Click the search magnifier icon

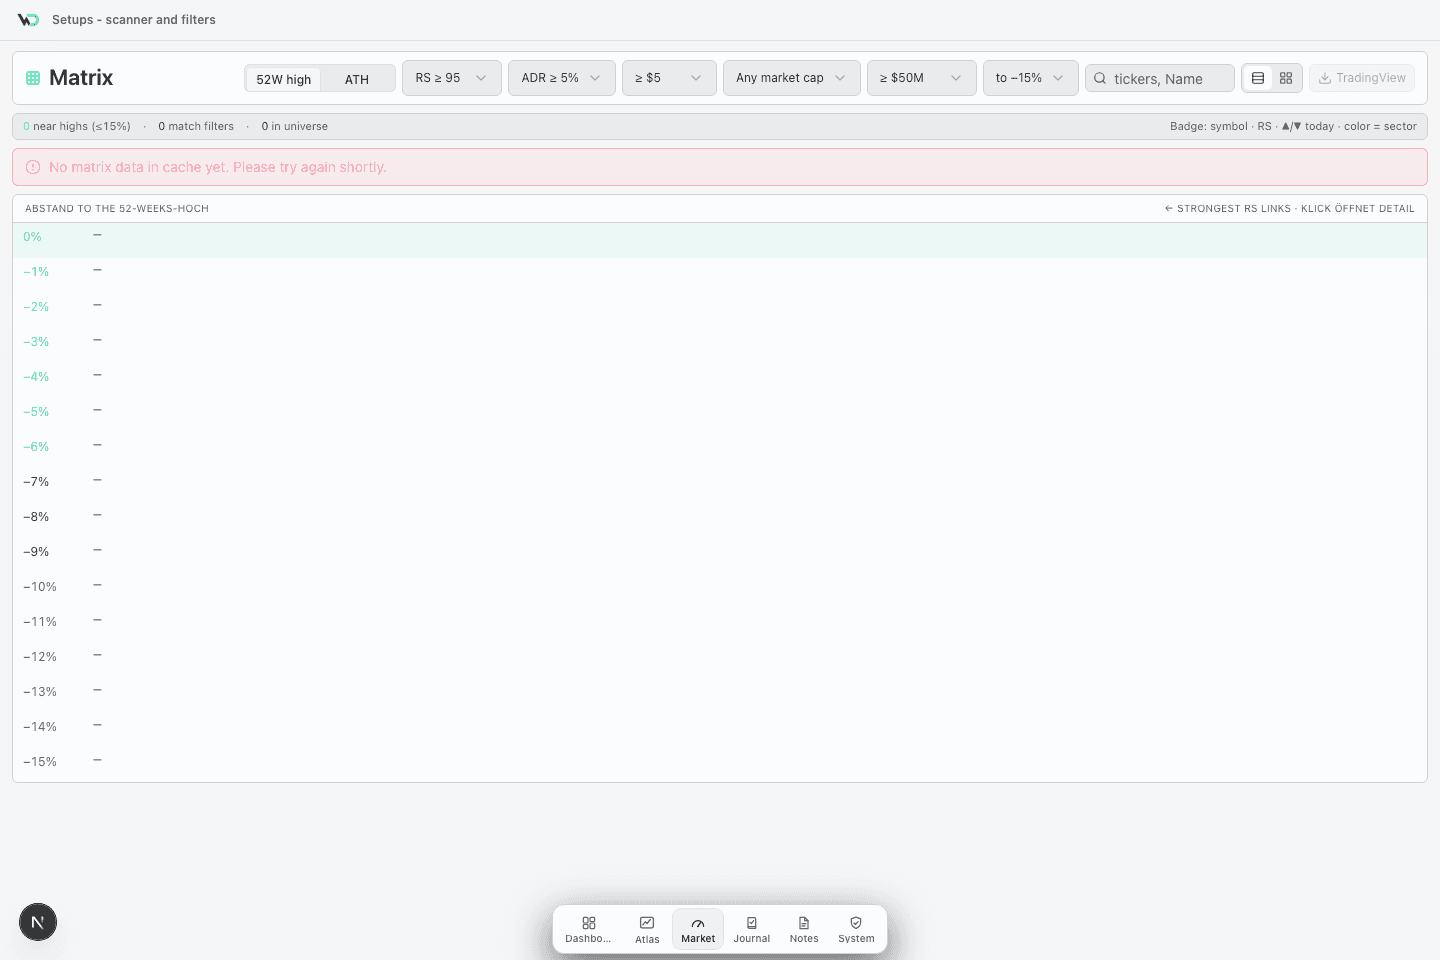pos(1100,79)
